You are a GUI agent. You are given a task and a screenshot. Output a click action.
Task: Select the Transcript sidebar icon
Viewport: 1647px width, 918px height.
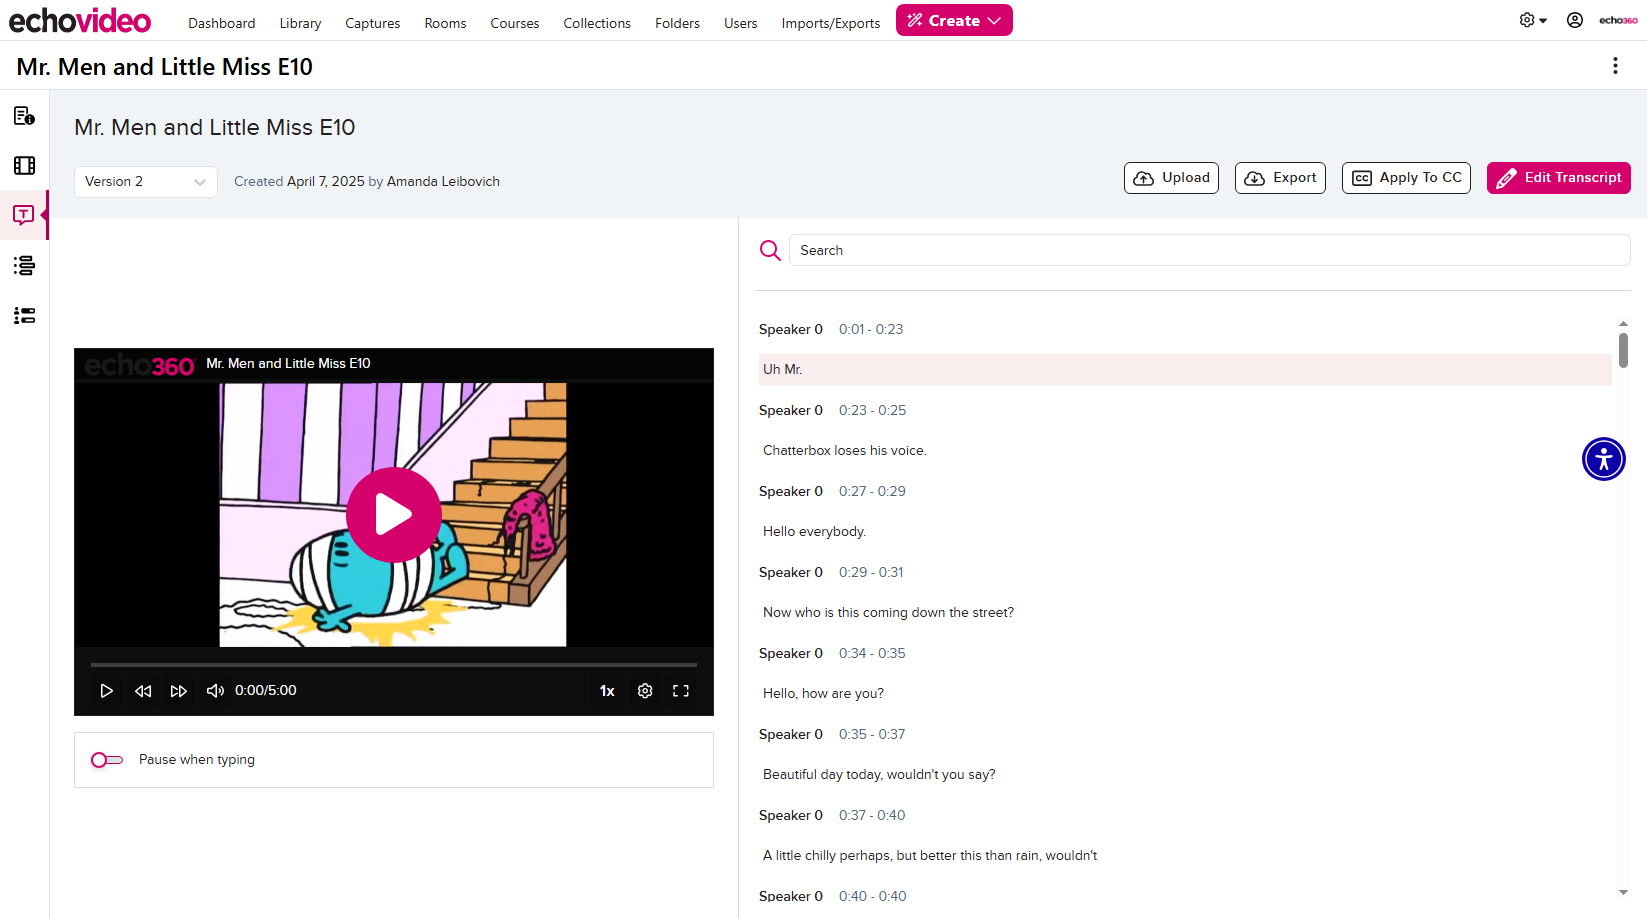pyautogui.click(x=24, y=215)
